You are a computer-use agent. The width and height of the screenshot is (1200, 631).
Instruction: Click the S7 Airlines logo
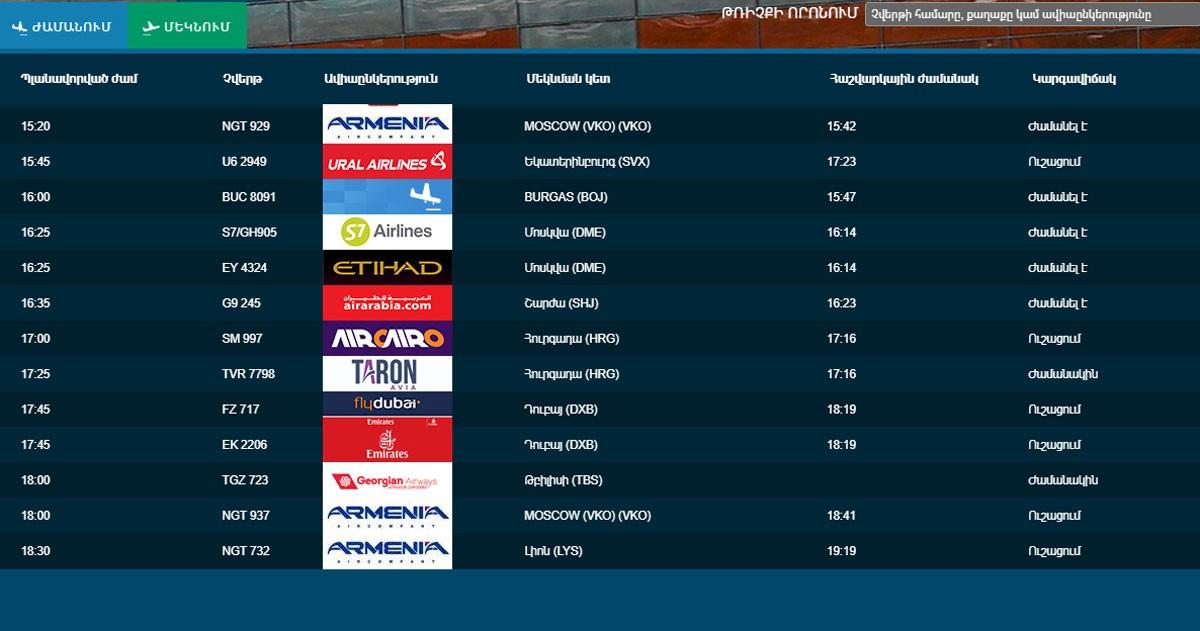coord(387,232)
